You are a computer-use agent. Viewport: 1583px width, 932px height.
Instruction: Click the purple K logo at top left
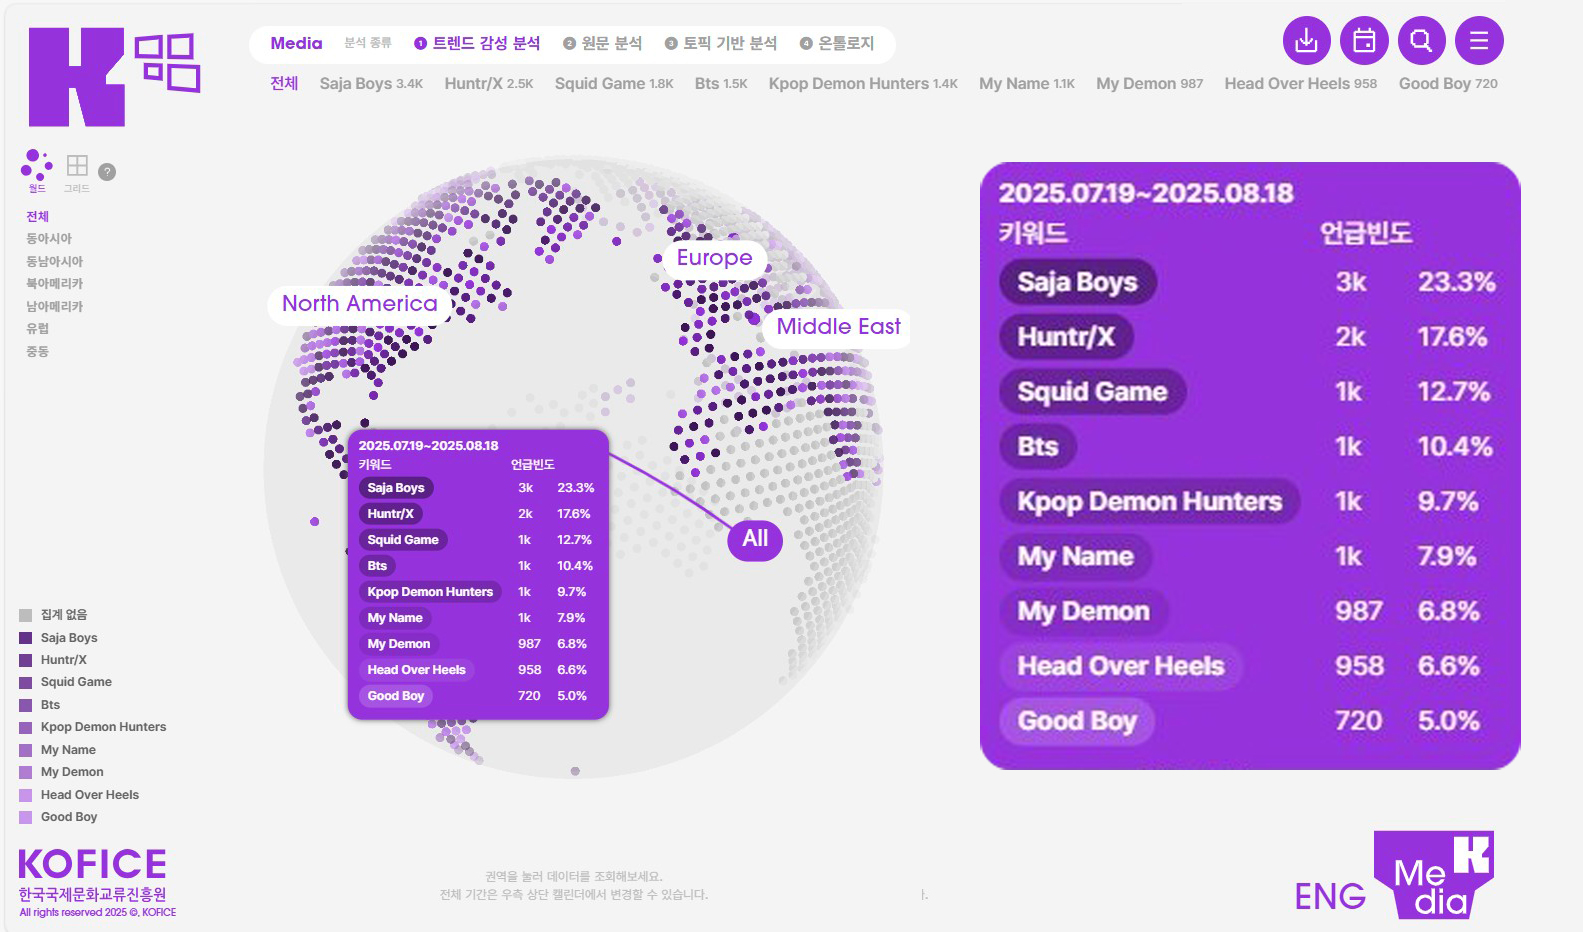(77, 77)
